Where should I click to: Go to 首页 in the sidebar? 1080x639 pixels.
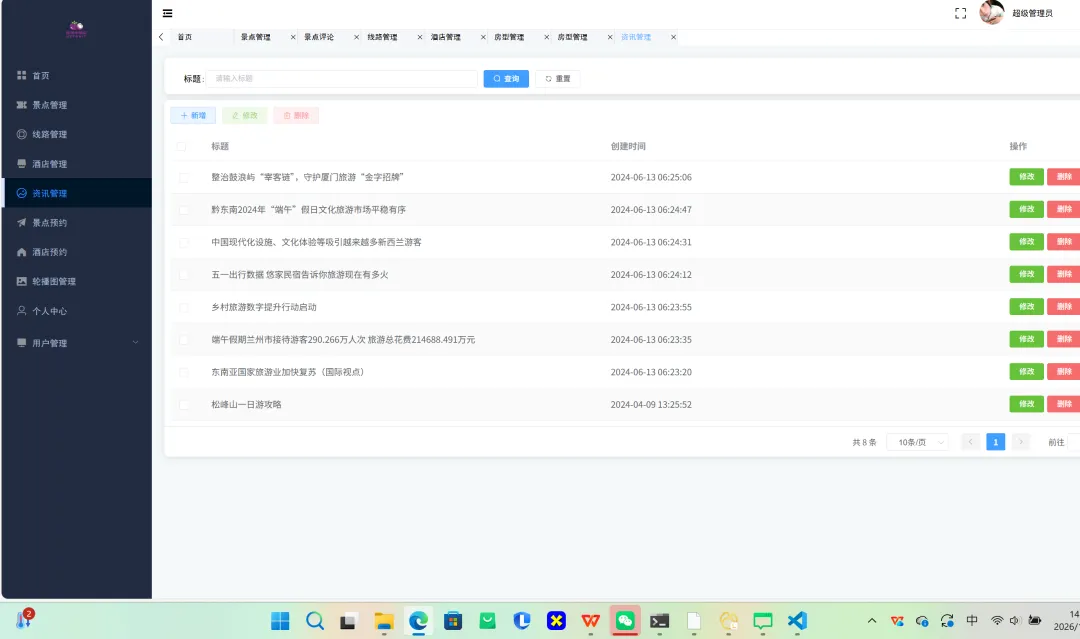(76, 76)
